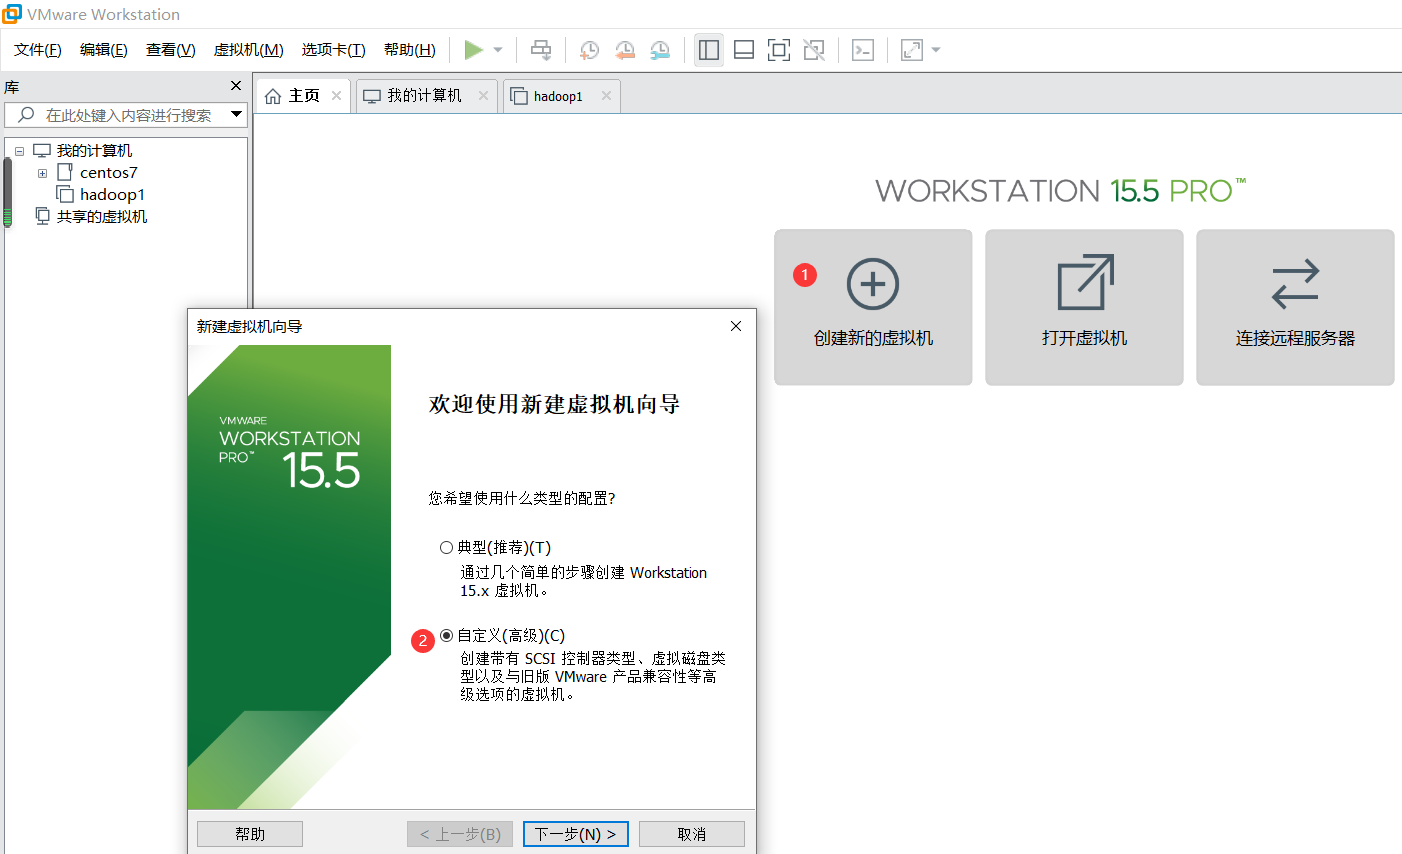Click the library panel vertical scrollbar
Screen dimensions: 1402x854
pos(7,192)
